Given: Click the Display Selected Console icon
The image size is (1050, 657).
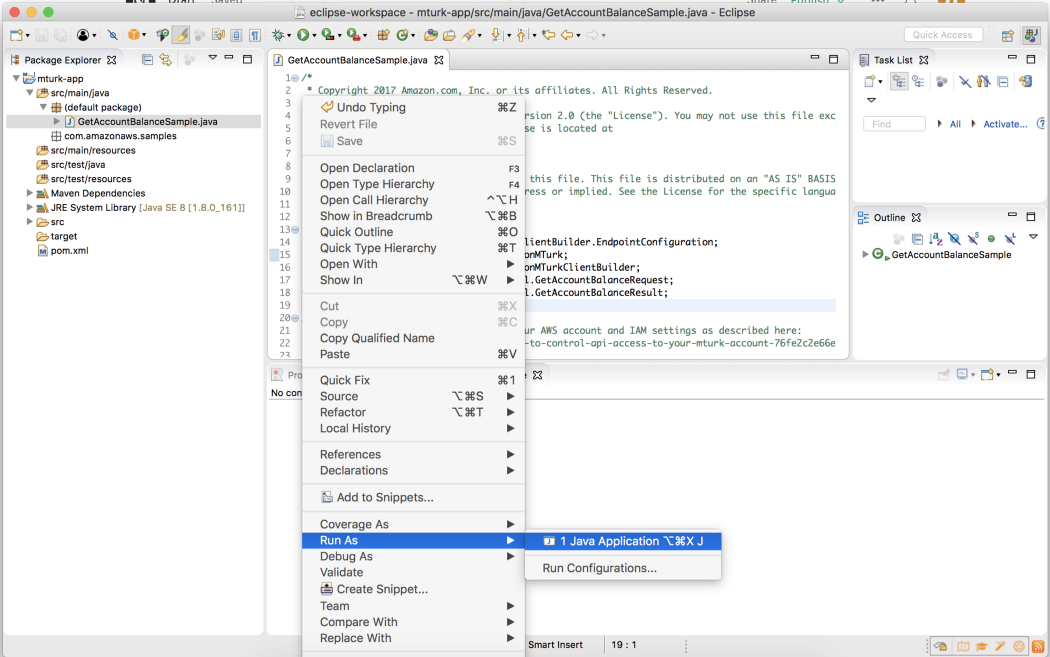Looking at the screenshot, I should click(962, 374).
